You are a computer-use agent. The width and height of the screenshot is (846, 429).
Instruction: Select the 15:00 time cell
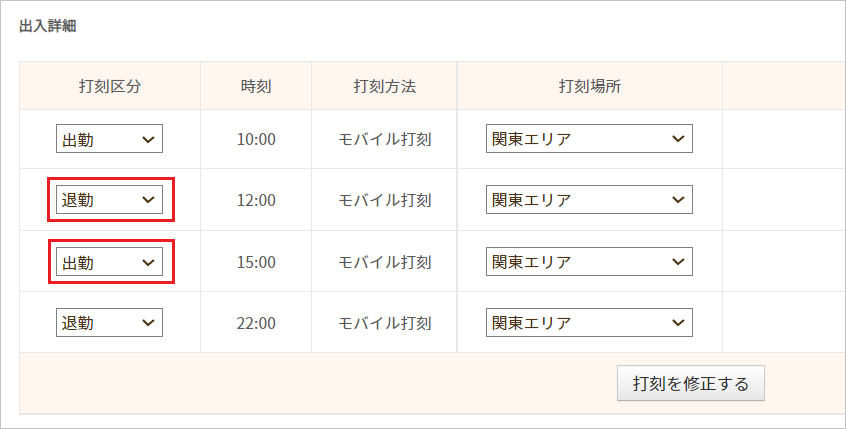[256, 262]
